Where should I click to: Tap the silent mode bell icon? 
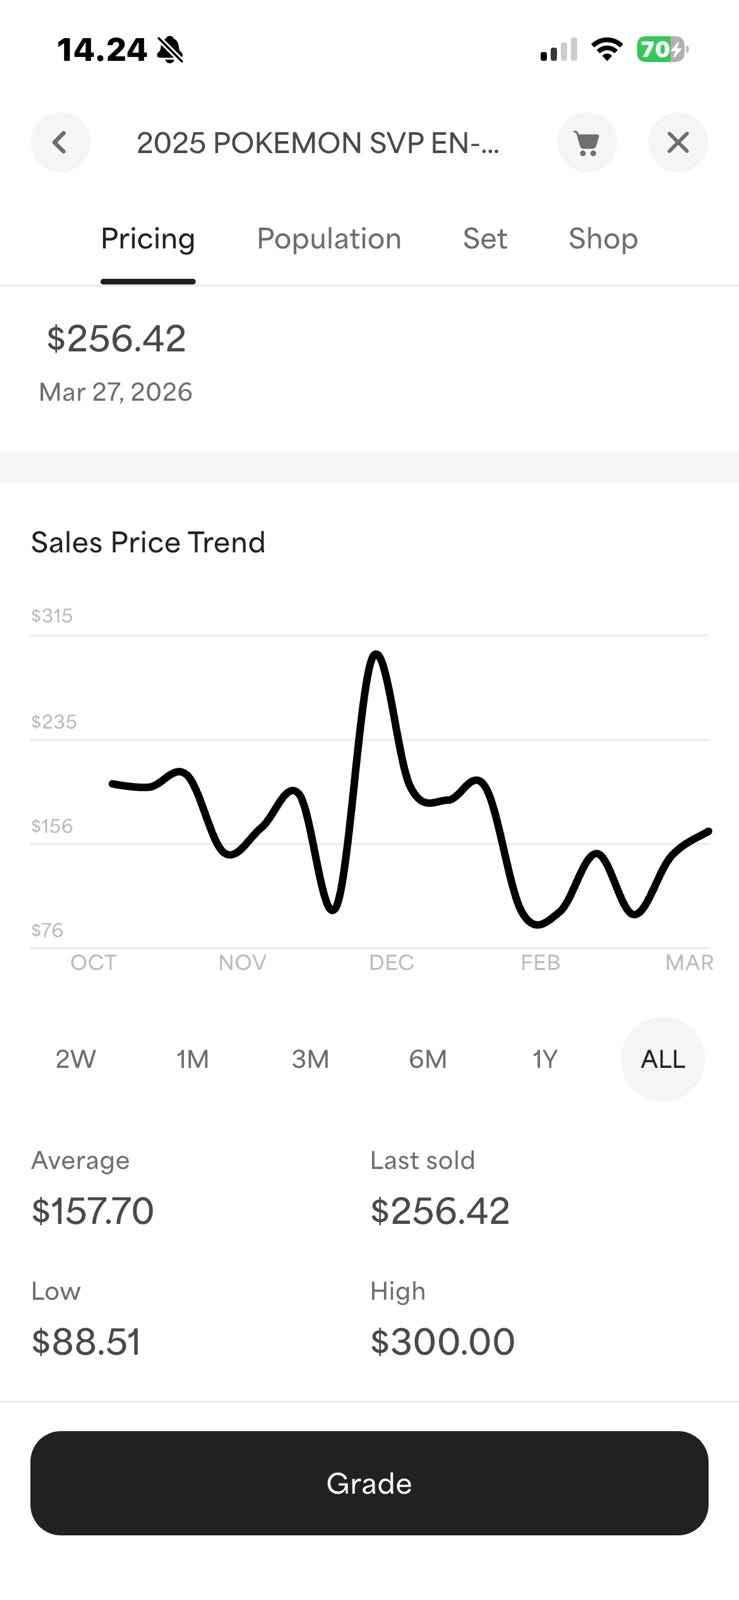click(x=170, y=49)
